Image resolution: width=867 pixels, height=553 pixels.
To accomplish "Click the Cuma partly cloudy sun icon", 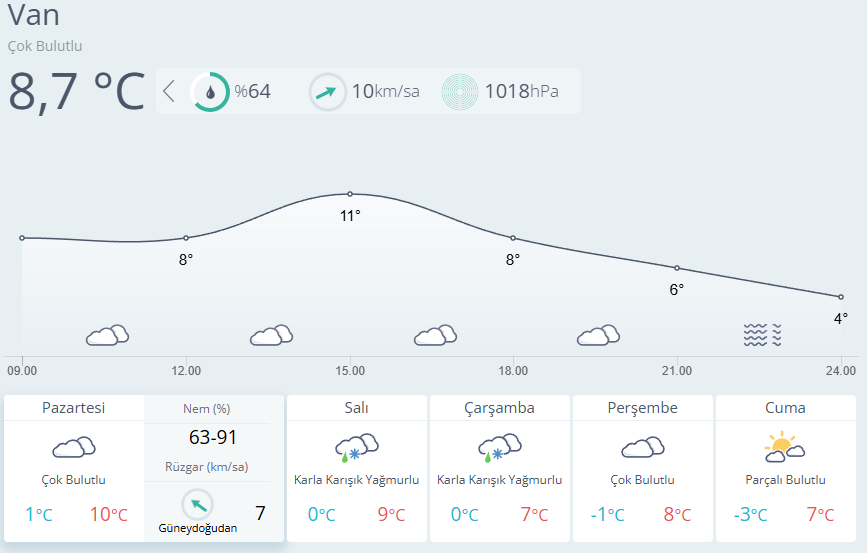I will coord(785,447).
